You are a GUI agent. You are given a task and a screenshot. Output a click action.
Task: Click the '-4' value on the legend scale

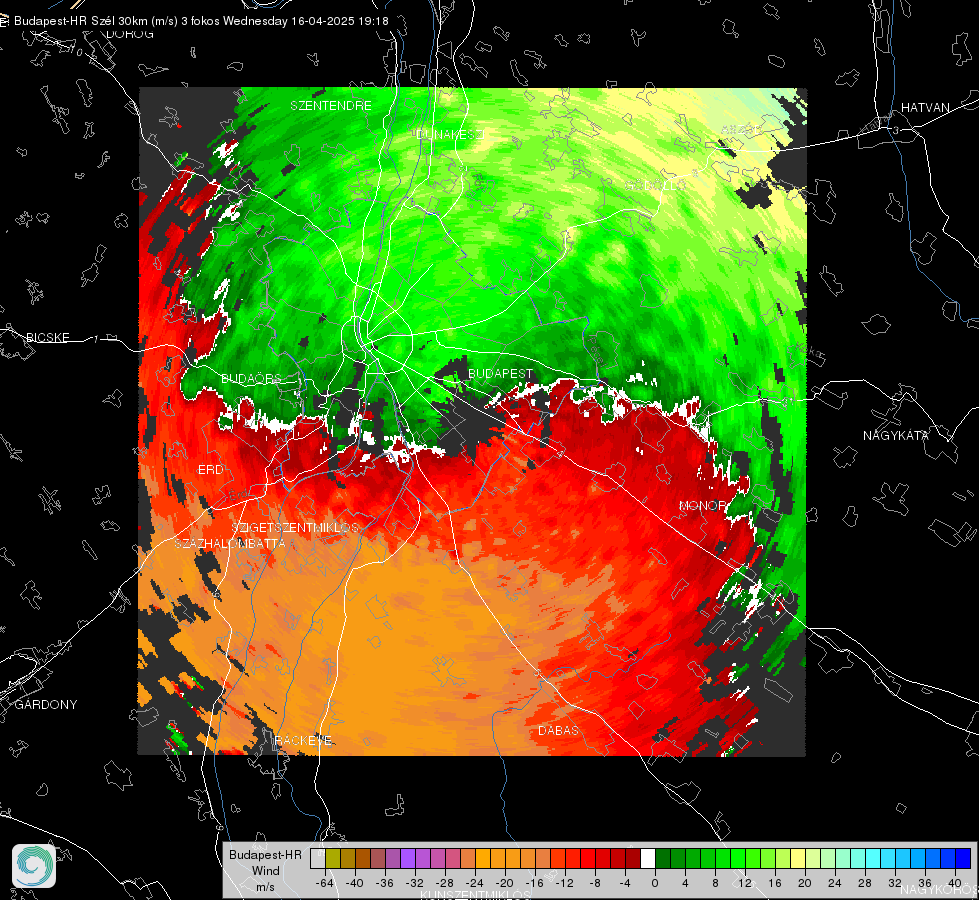[x=626, y=883]
